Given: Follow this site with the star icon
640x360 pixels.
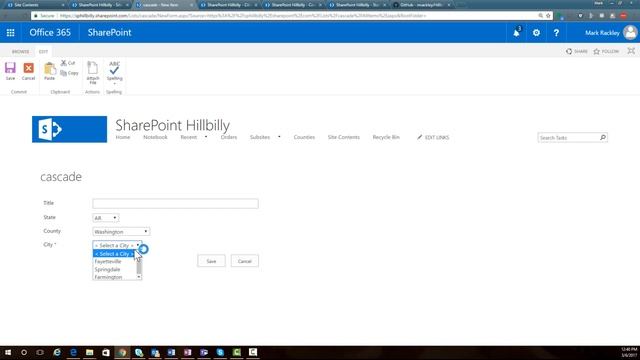Looking at the screenshot, I should [597, 51].
